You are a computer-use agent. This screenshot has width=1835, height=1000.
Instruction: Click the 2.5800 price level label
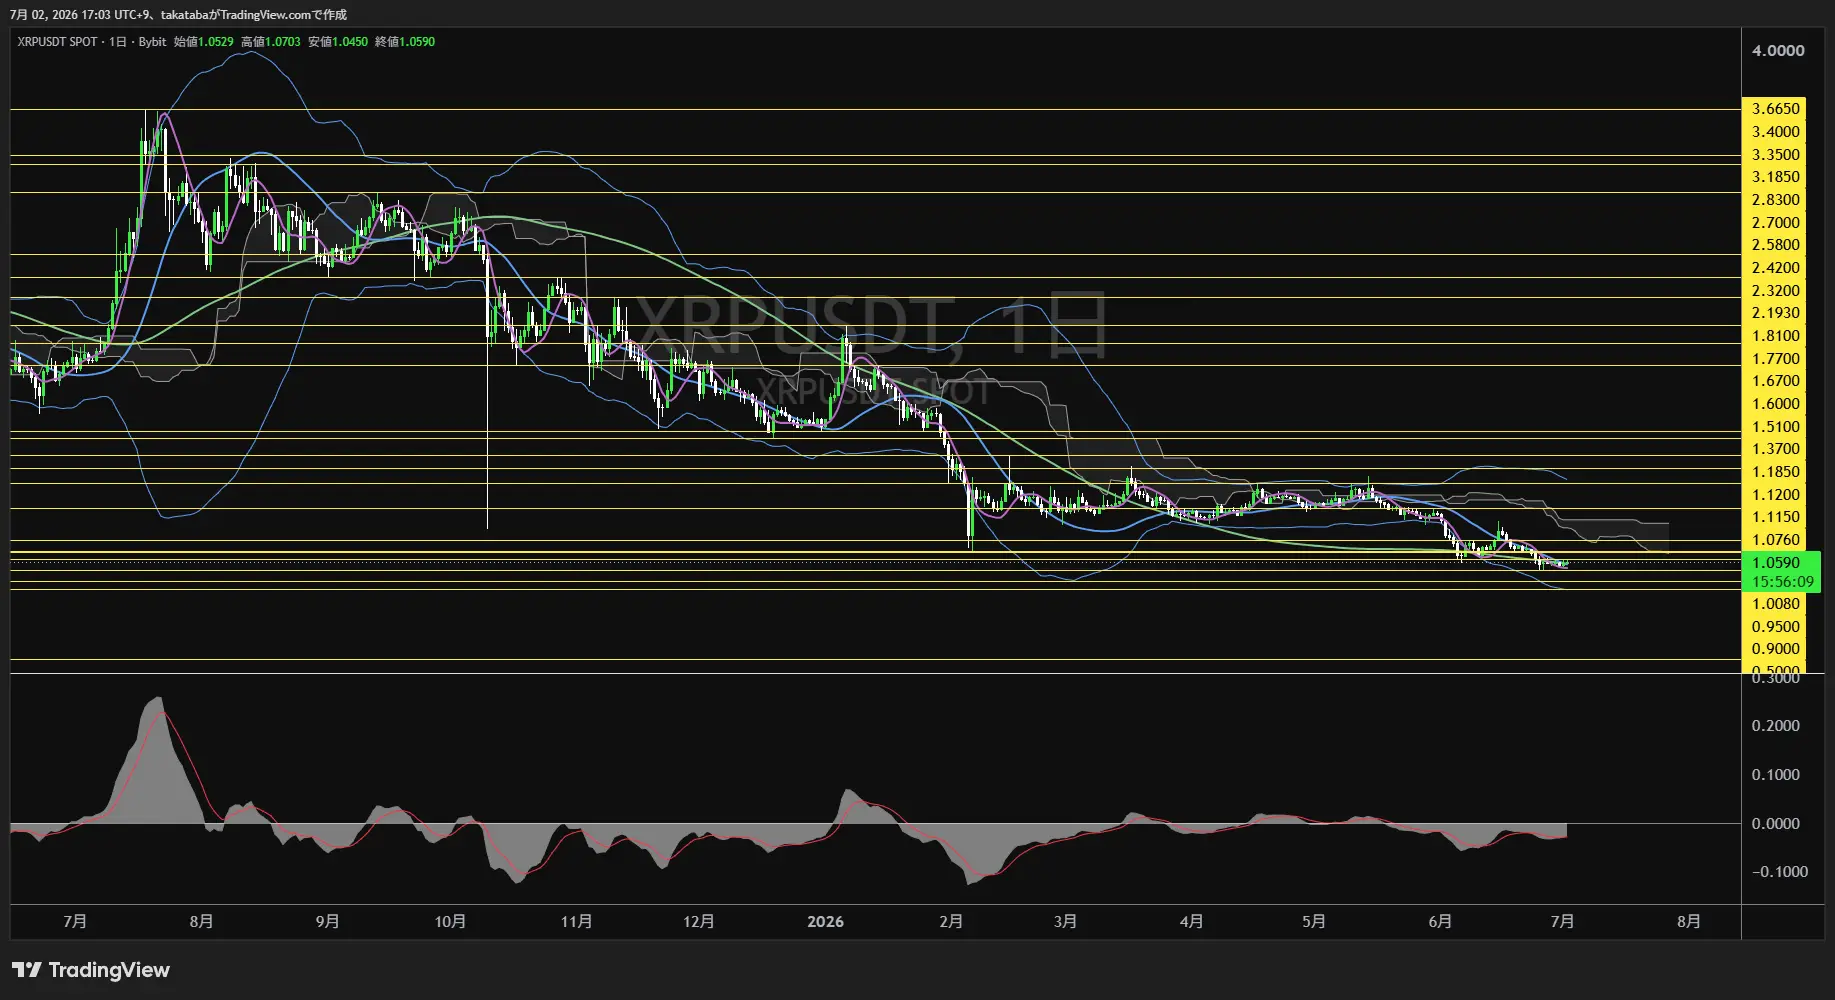click(x=1776, y=245)
